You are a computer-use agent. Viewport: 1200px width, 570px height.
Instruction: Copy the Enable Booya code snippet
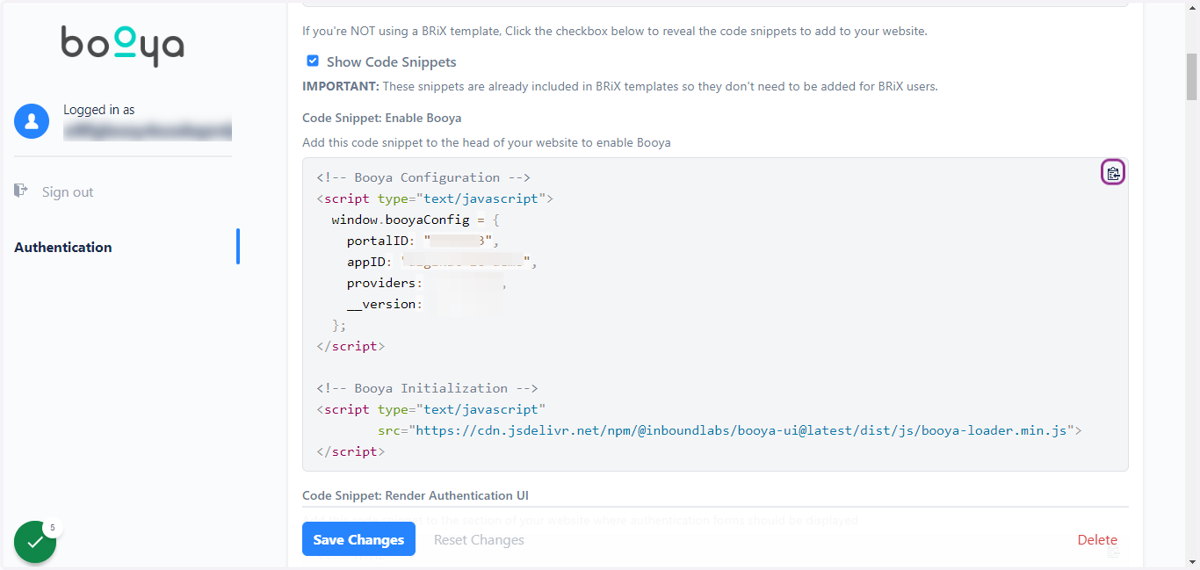pyautogui.click(x=1113, y=173)
